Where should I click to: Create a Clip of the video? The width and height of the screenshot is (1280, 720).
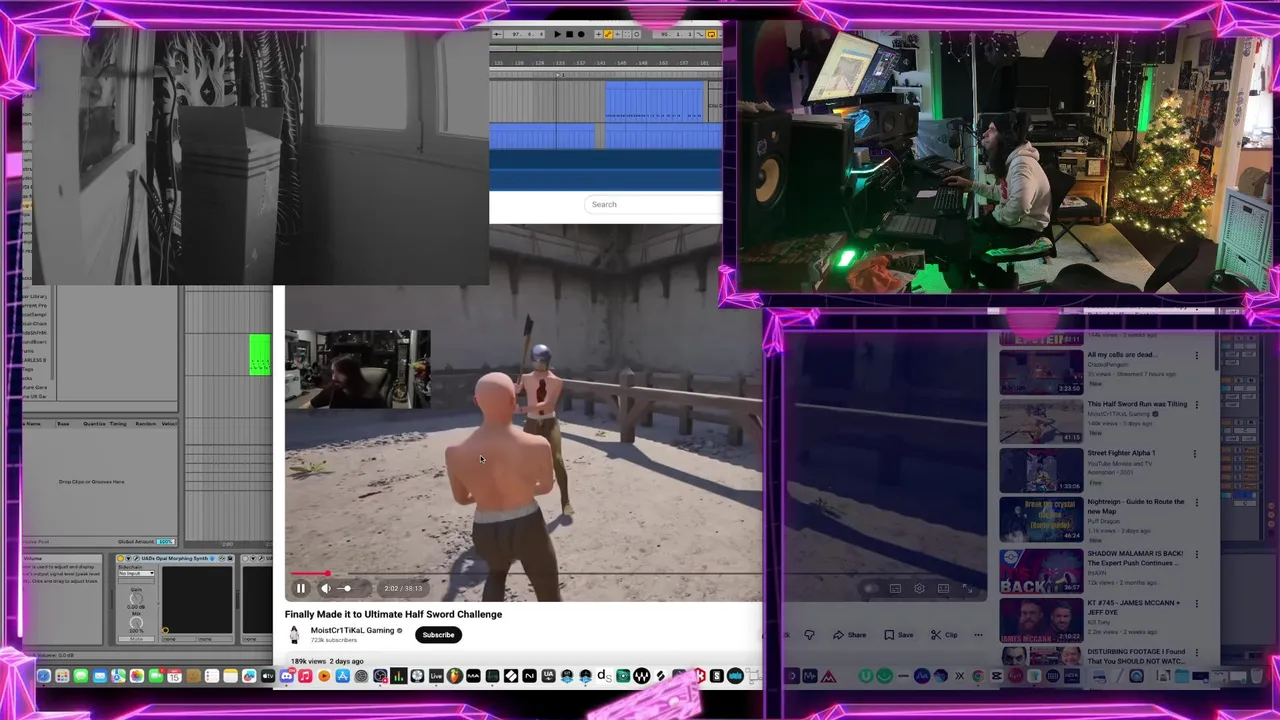(x=944, y=635)
